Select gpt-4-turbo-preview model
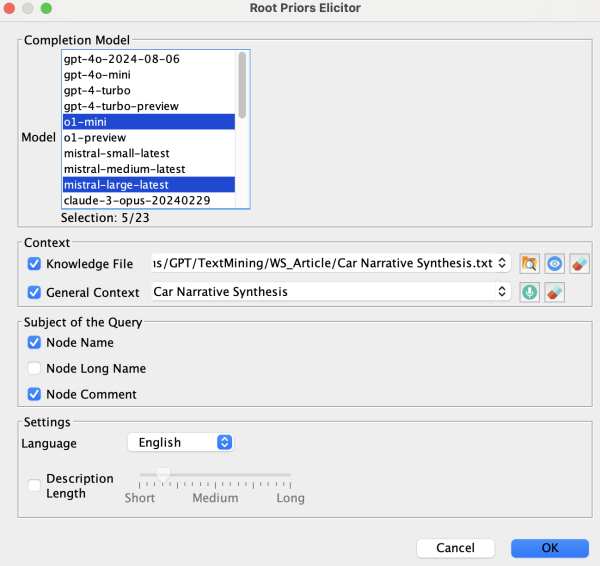This screenshot has width=600, height=566. point(149,106)
